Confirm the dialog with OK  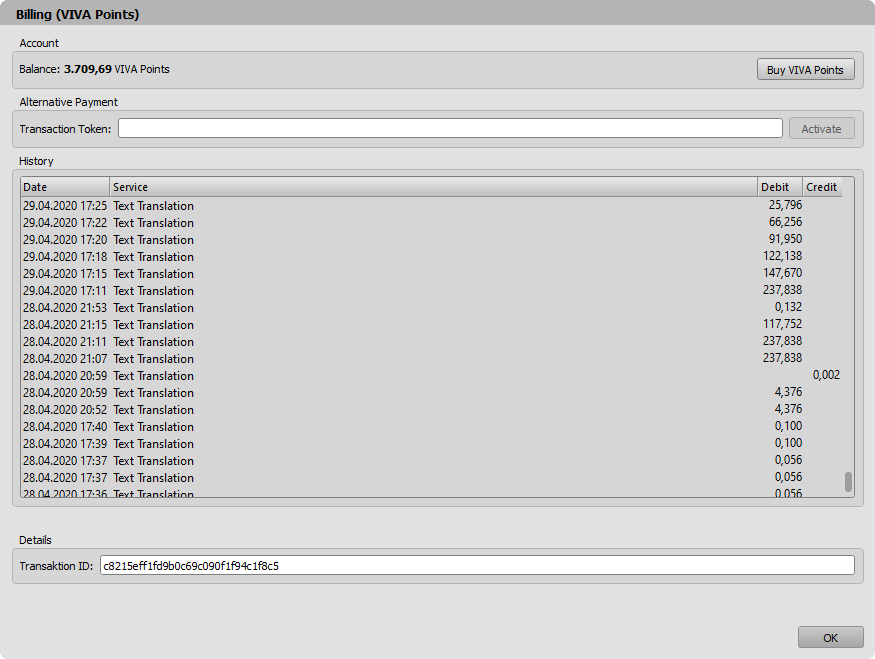pos(830,637)
